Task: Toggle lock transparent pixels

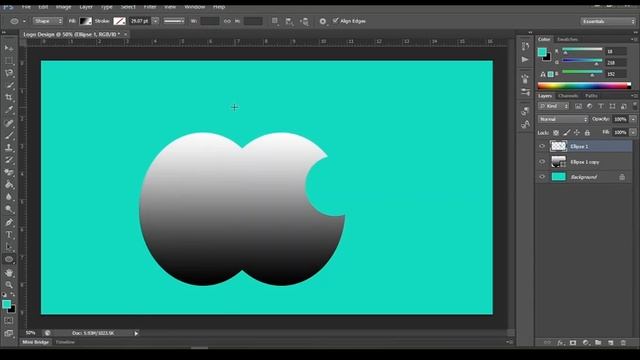Action: (x=556, y=133)
